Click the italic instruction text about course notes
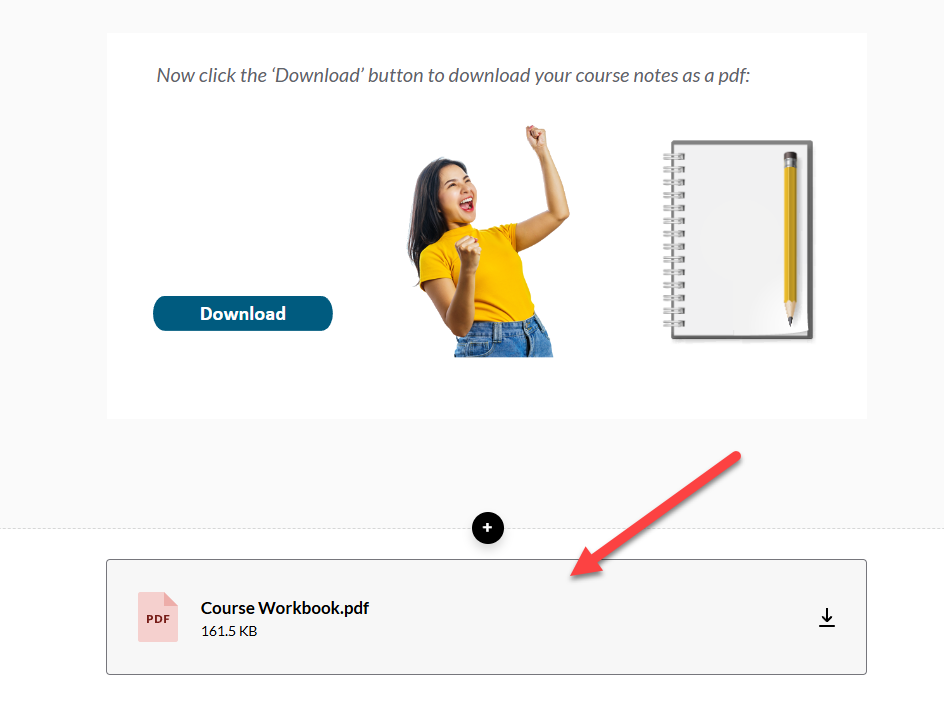Image resolution: width=944 pixels, height=702 pixels. 453,75
